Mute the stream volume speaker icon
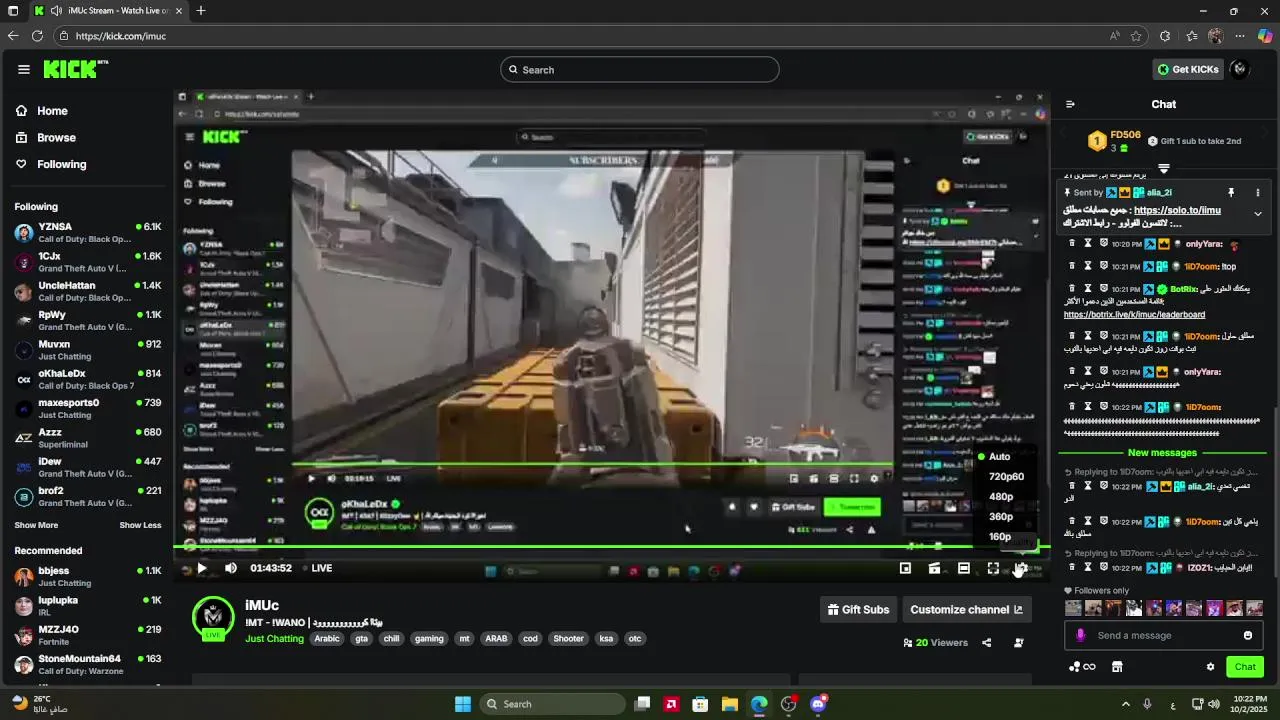 click(x=231, y=568)
